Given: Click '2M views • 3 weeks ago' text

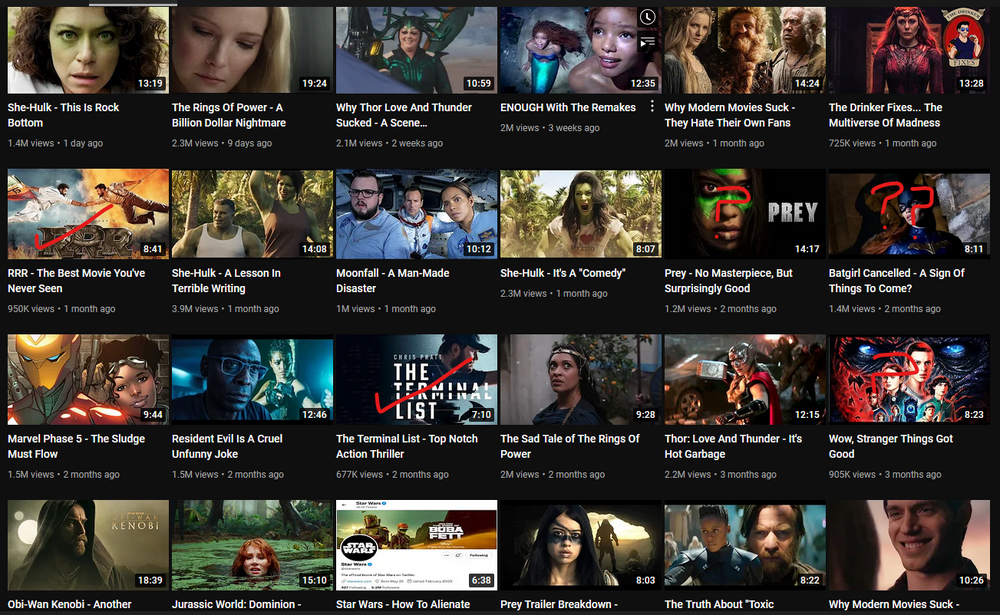Looking at the screenshot, I should pyautogui.click(x=550, y=128).
